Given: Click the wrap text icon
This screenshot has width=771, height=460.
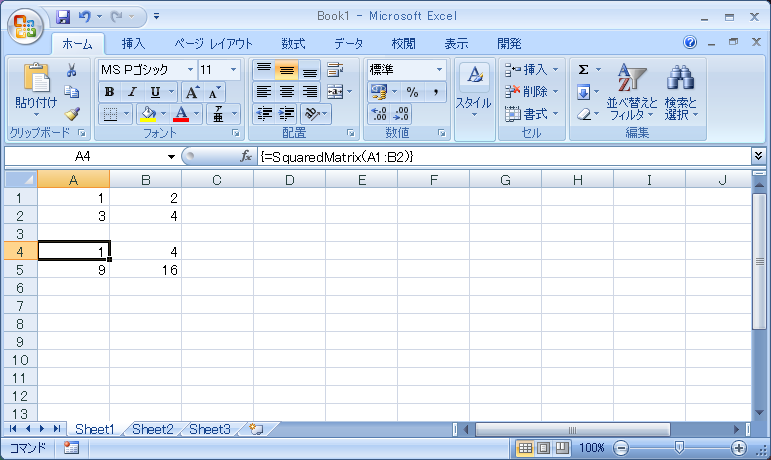Looking at the screenshot, I should [x=335, y=70].
